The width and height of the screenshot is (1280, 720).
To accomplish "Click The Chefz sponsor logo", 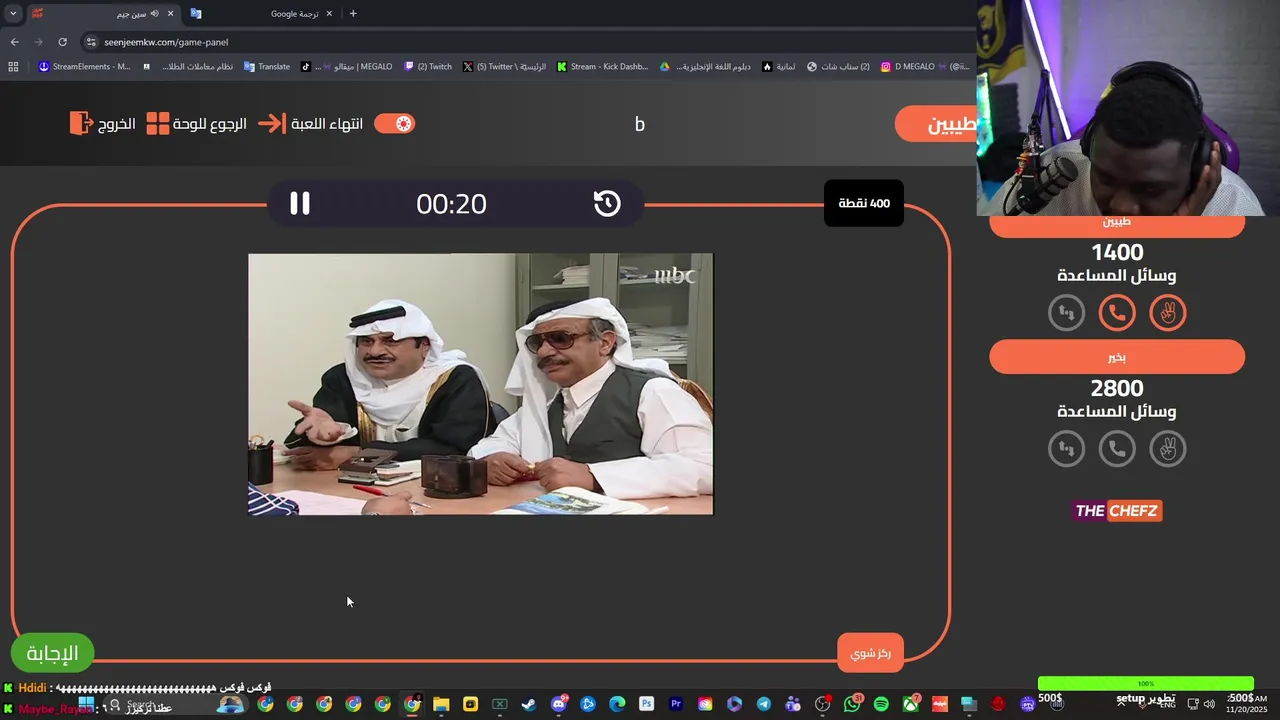I will [x=1117, y=511].
